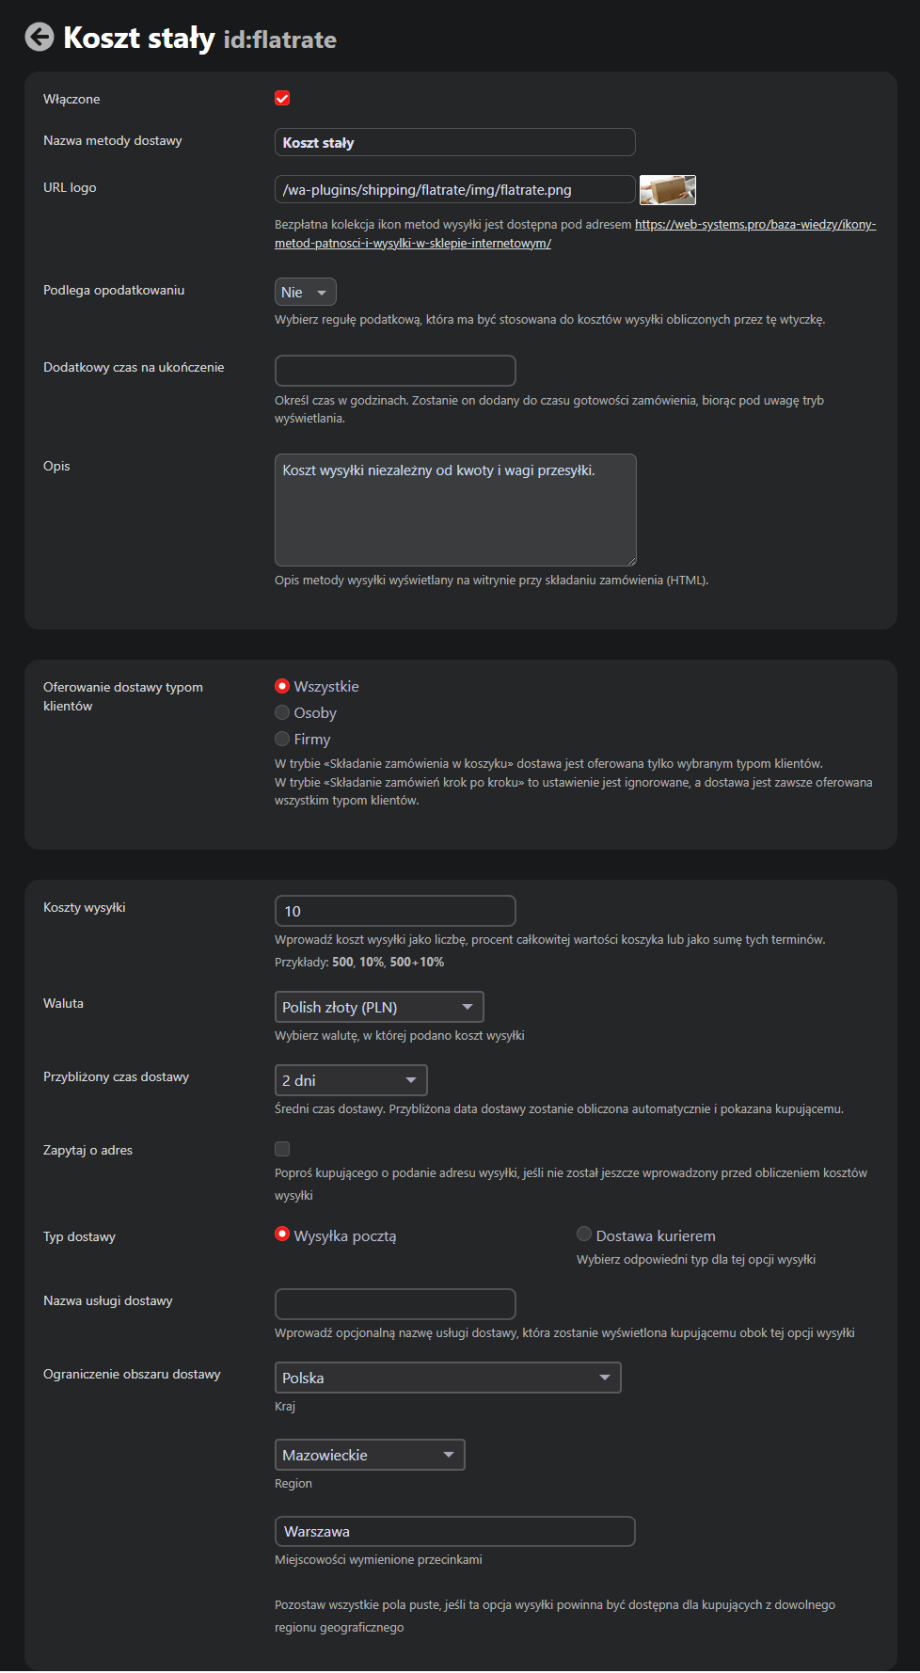Select the Firmy customer type
920x1673 pixels.
coord(282,739)
